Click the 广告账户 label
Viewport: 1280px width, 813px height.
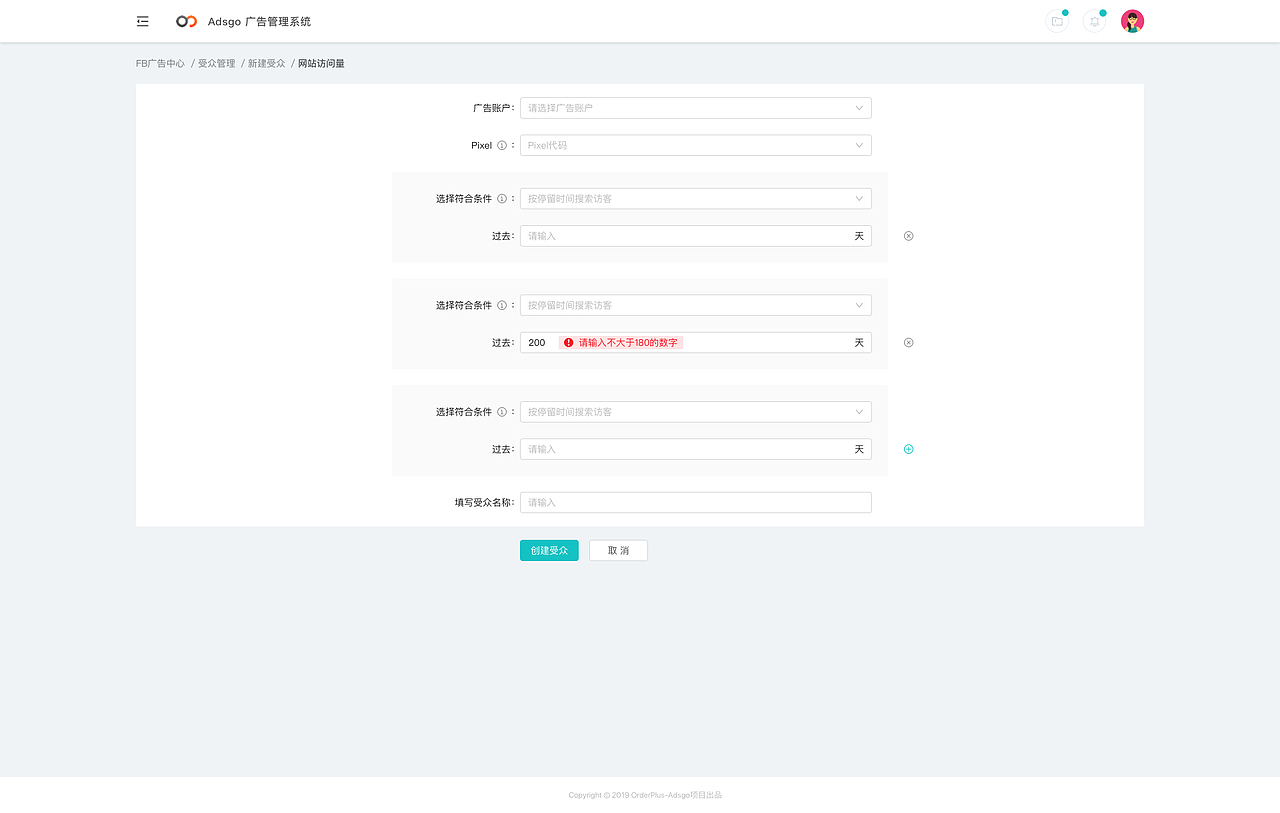(x=493, y=108)
